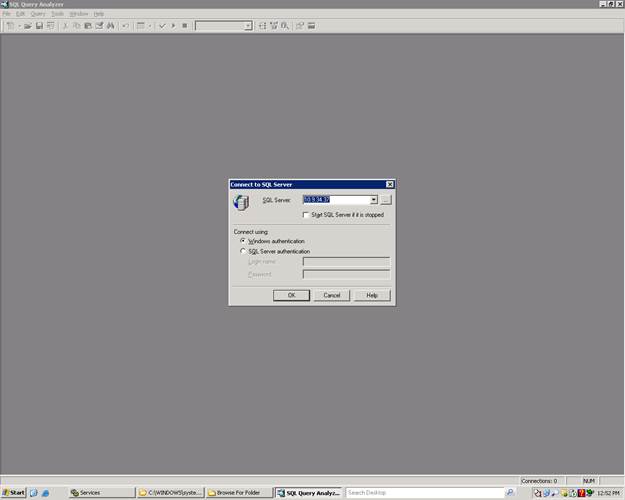Click the Execute Mode grid icon
This screenshot has width=625, height=500.
click(x=141, y=26)
